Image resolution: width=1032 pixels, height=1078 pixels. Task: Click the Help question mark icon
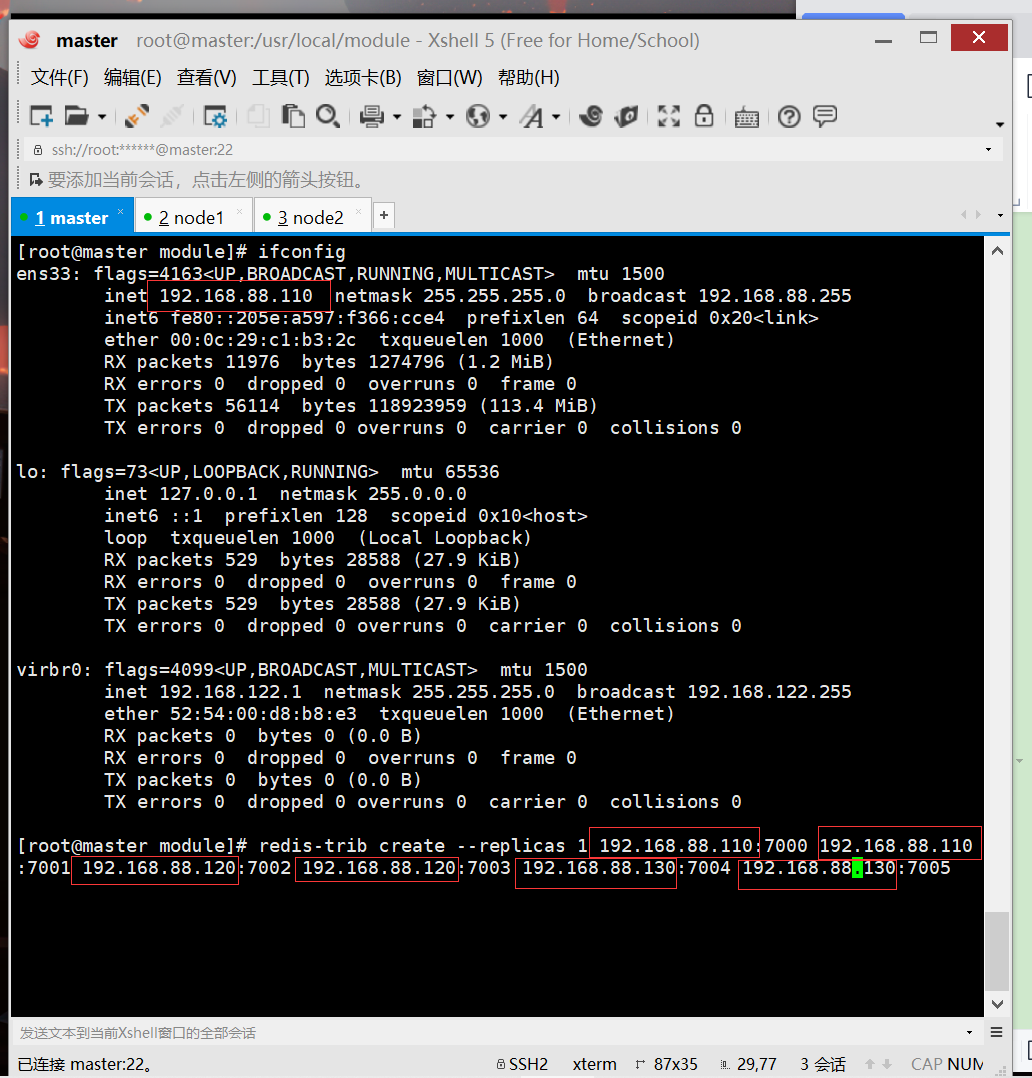pyautogui.click(x=789, y=117)
